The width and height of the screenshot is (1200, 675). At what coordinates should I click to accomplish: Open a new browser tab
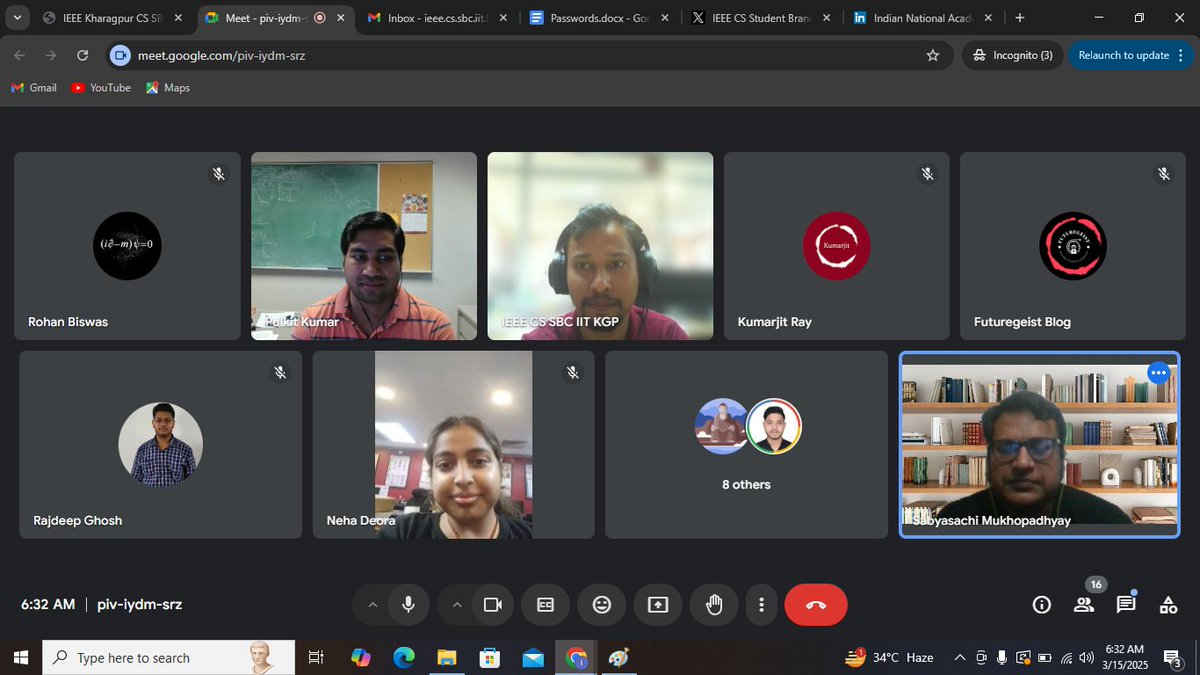[x=1020, y=18]
